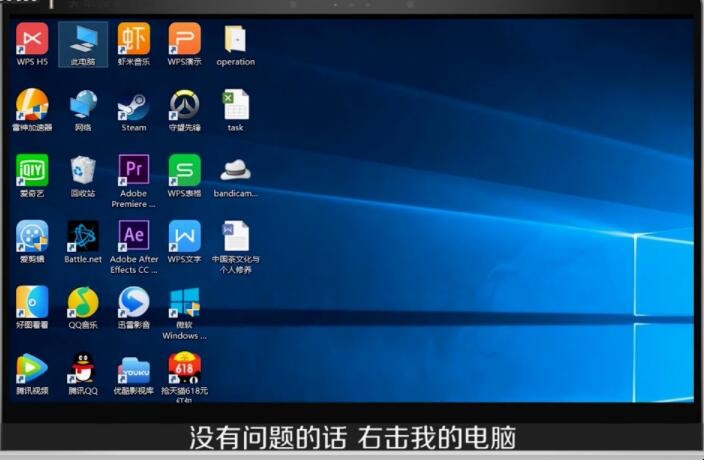
Task: Select the 网络 (Network) icon
Action: click(x=83, y=105)
